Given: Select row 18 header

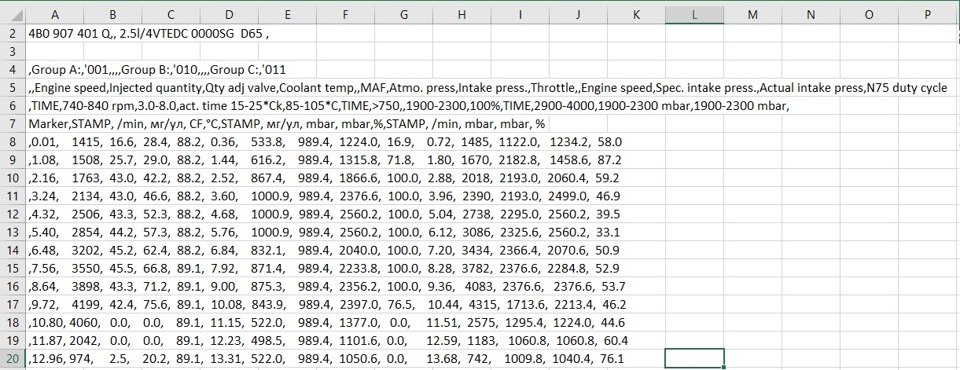Looking at the screenshot, I should [12, 322].
